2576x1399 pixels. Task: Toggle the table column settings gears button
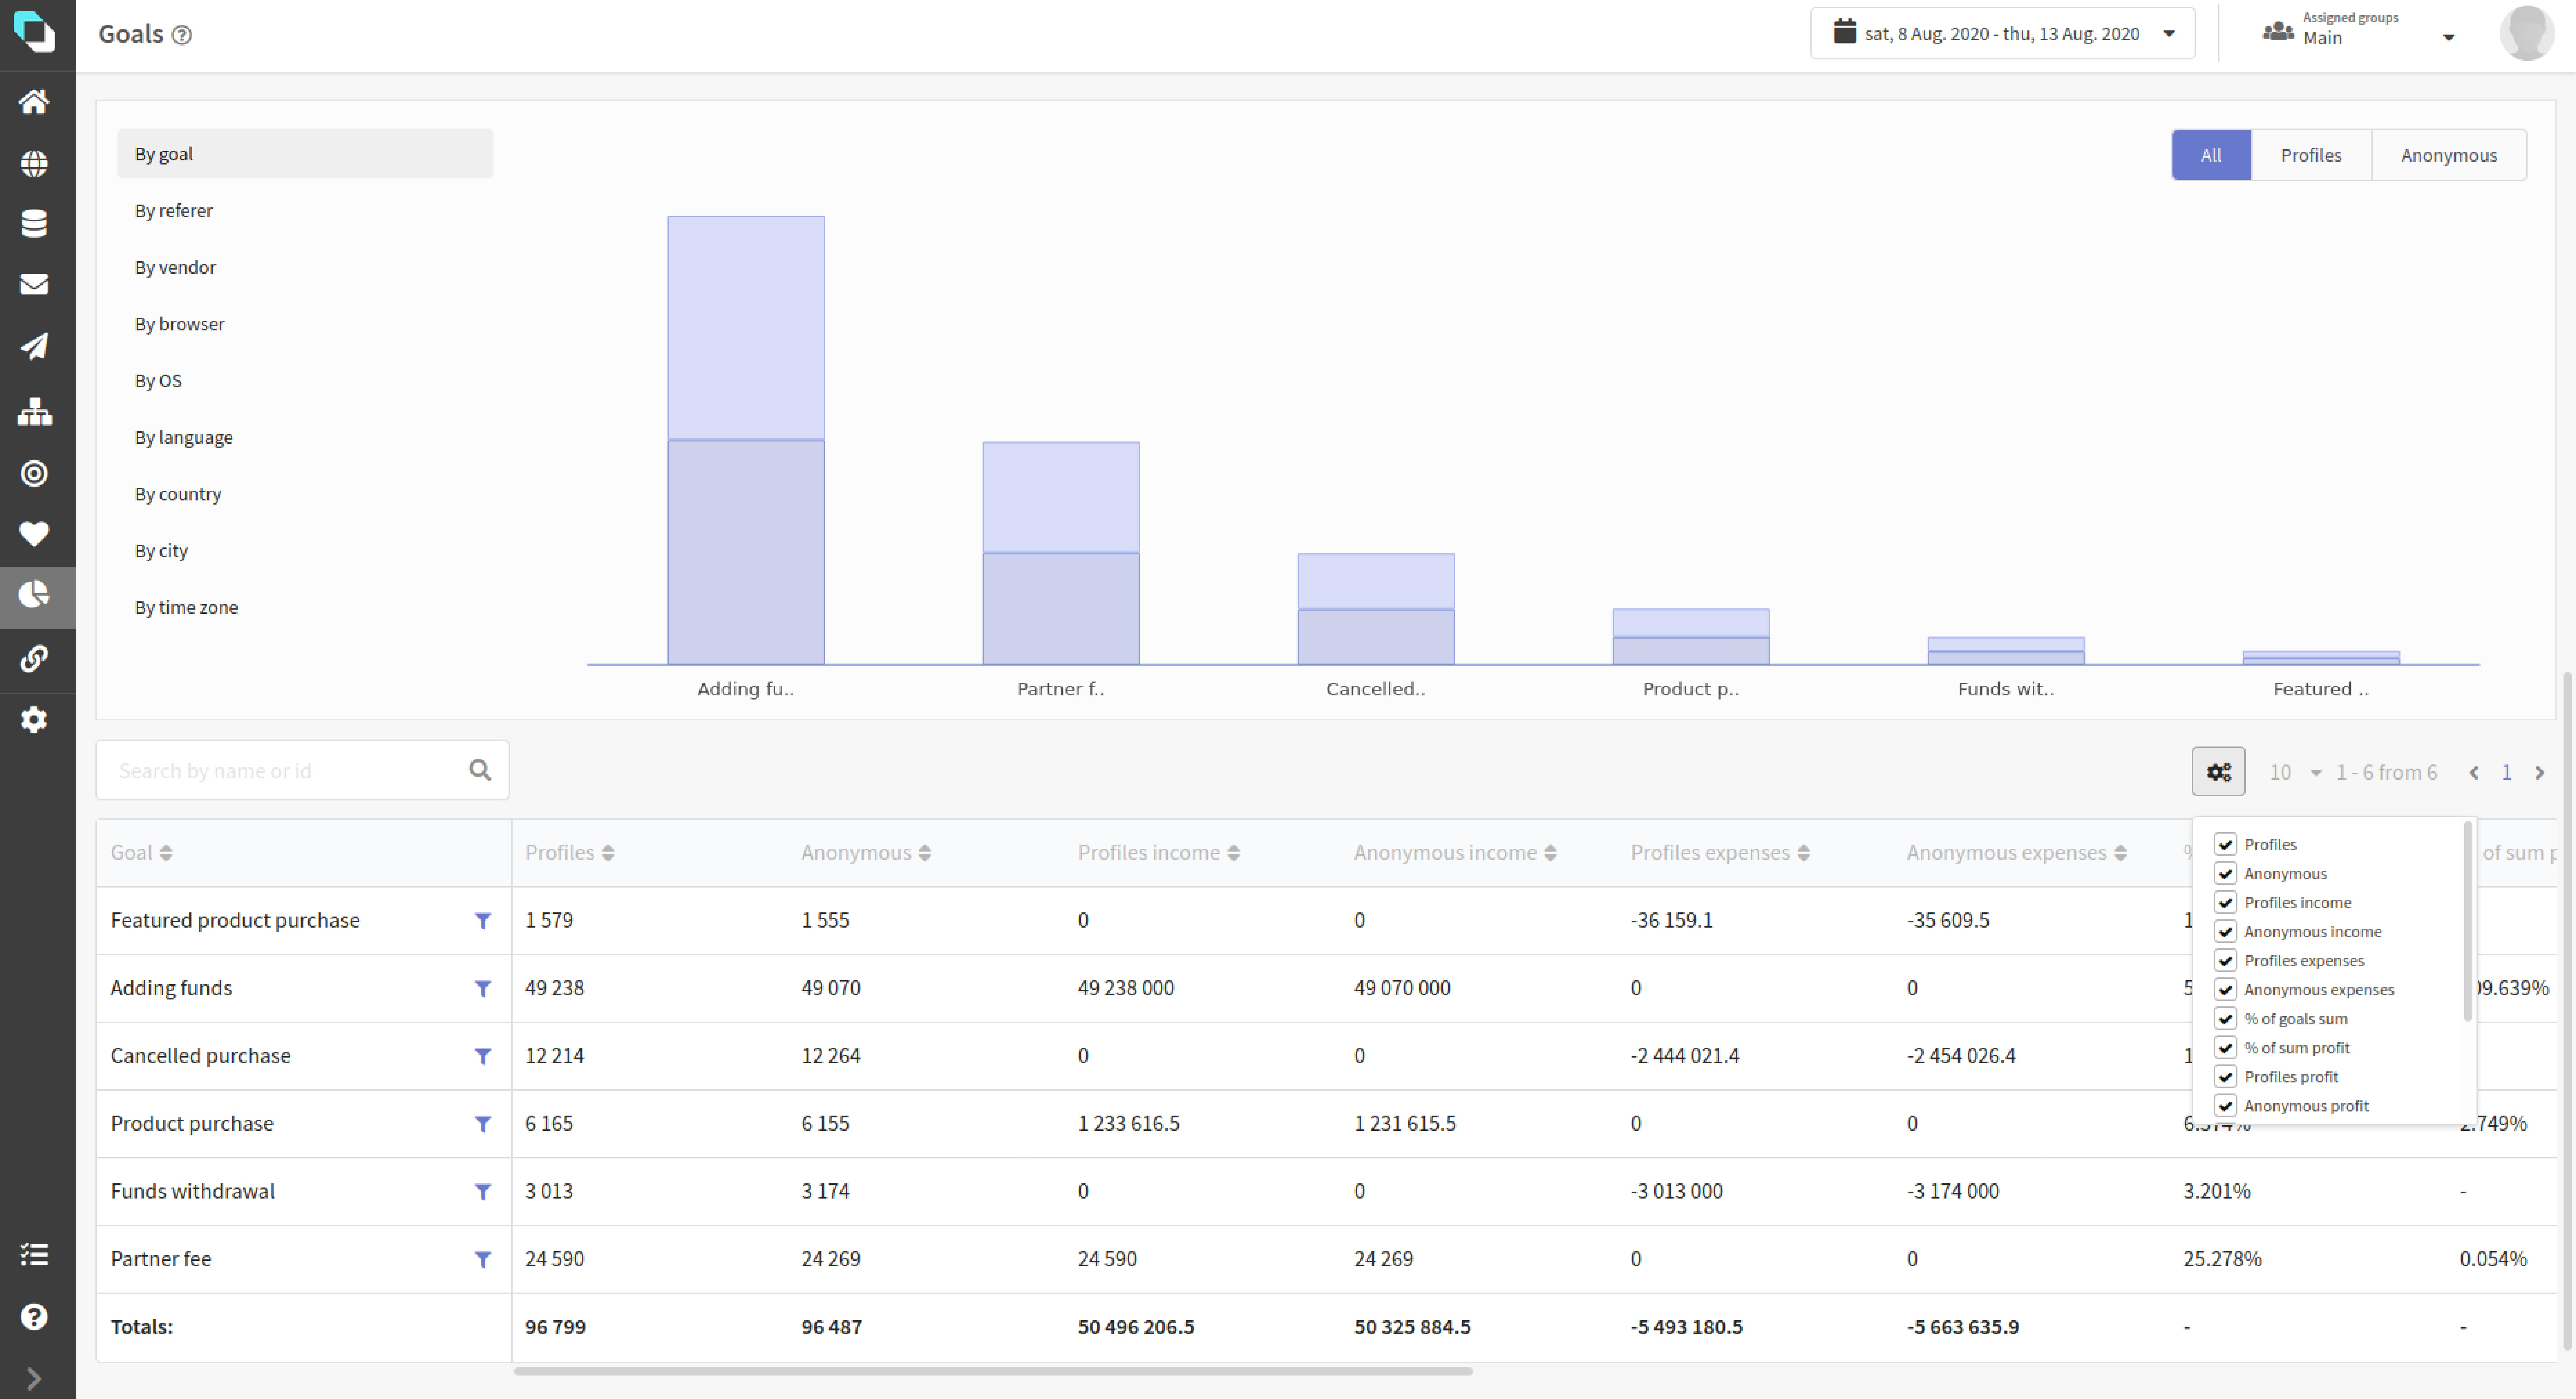point(2218,772)
